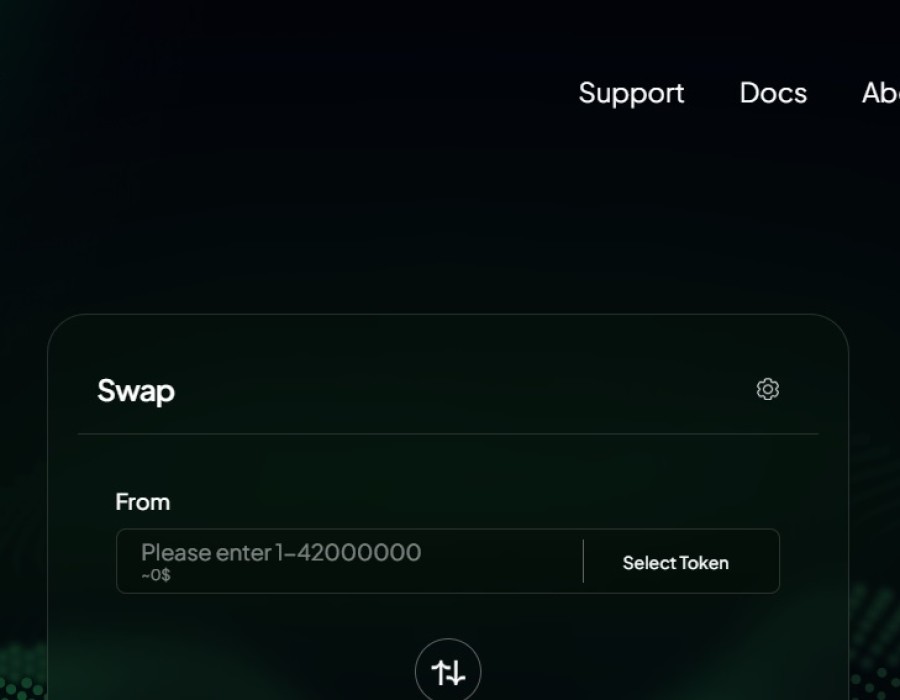900x700 pixels.
Task: Open slippage settings with the cog icon
Action: (767, 390)
